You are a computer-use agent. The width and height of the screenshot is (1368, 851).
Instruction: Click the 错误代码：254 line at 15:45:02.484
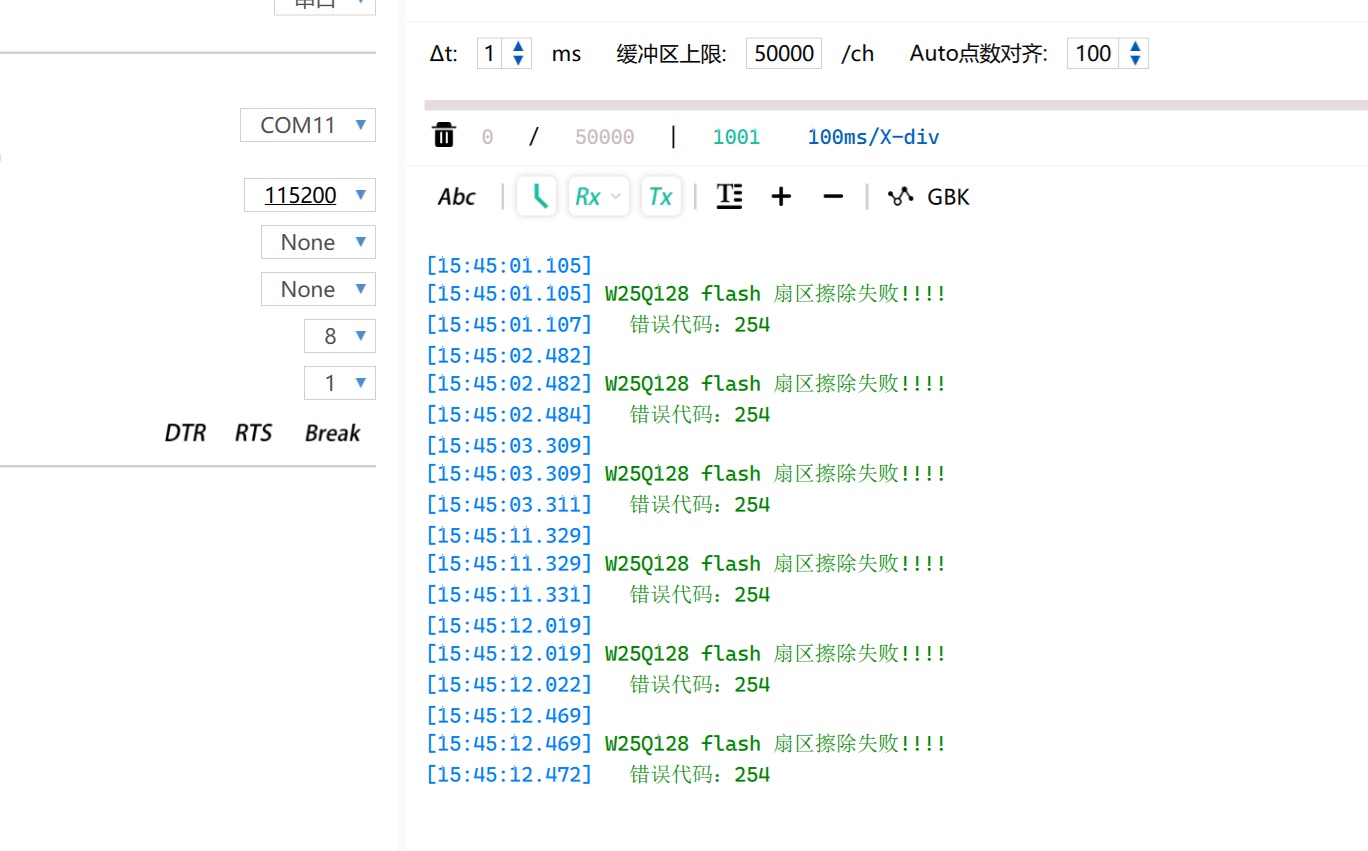click(700, 414)
